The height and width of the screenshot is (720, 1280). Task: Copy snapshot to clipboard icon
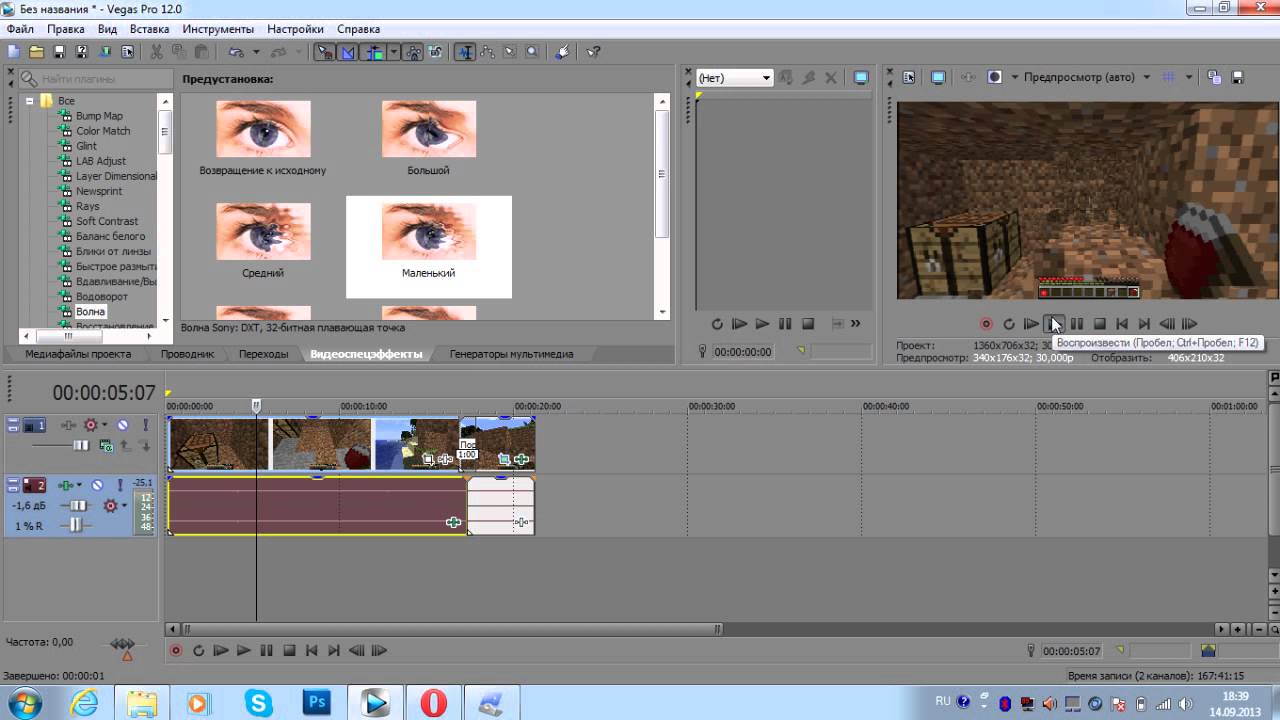pos(1214,77)
